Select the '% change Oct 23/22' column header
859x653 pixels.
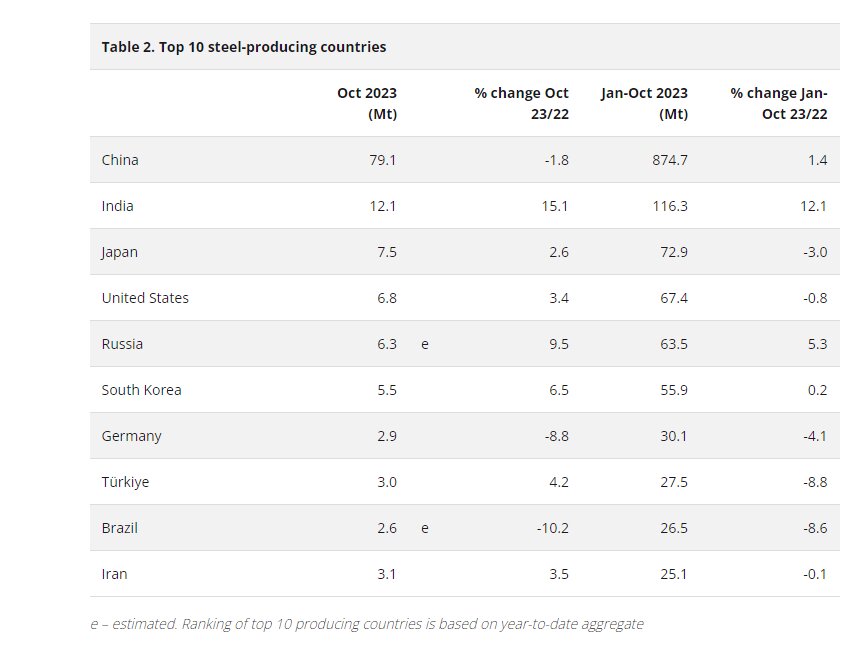coord(522,103)
